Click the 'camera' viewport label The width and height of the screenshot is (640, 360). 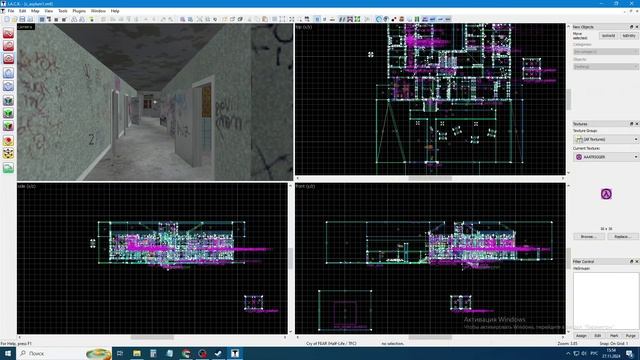tap(25, 27)
